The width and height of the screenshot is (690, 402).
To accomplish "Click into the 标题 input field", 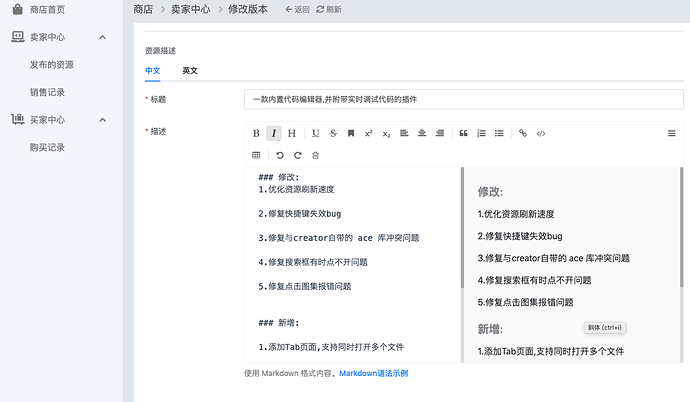I will pyautogui.click(x=464, y=99).
